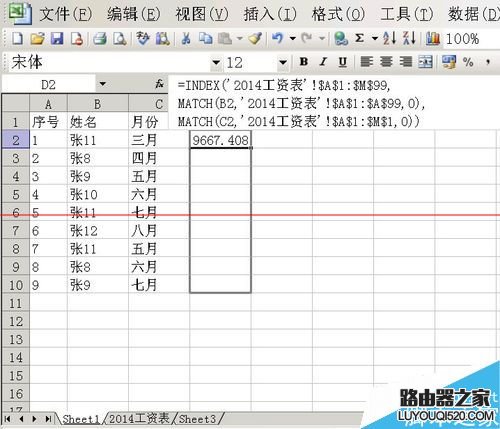Expand the font size dropdown
Screen dimensions: 500x429
tap(283, 62)
